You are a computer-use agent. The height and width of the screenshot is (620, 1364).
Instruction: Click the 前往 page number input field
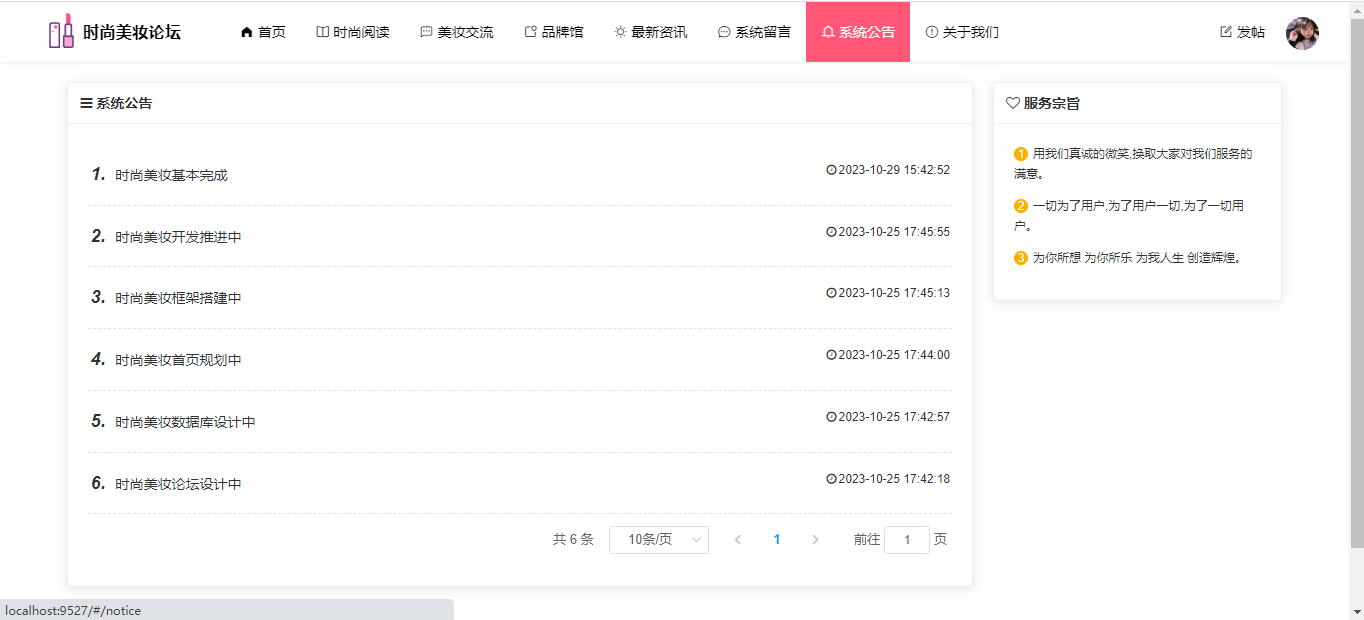(x=907, y=540)
